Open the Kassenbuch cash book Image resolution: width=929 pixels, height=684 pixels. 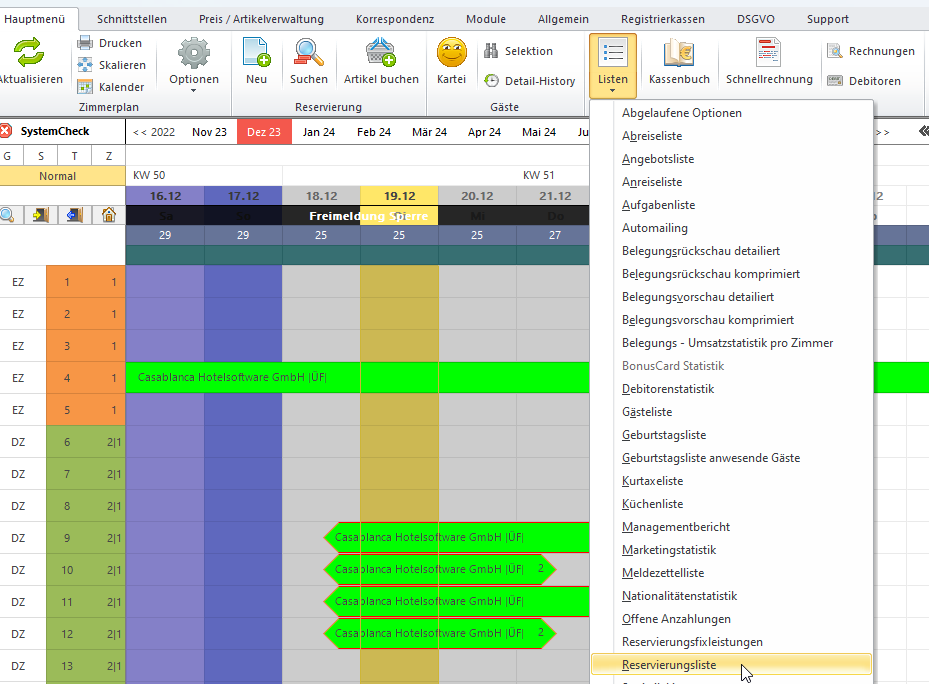679,53
